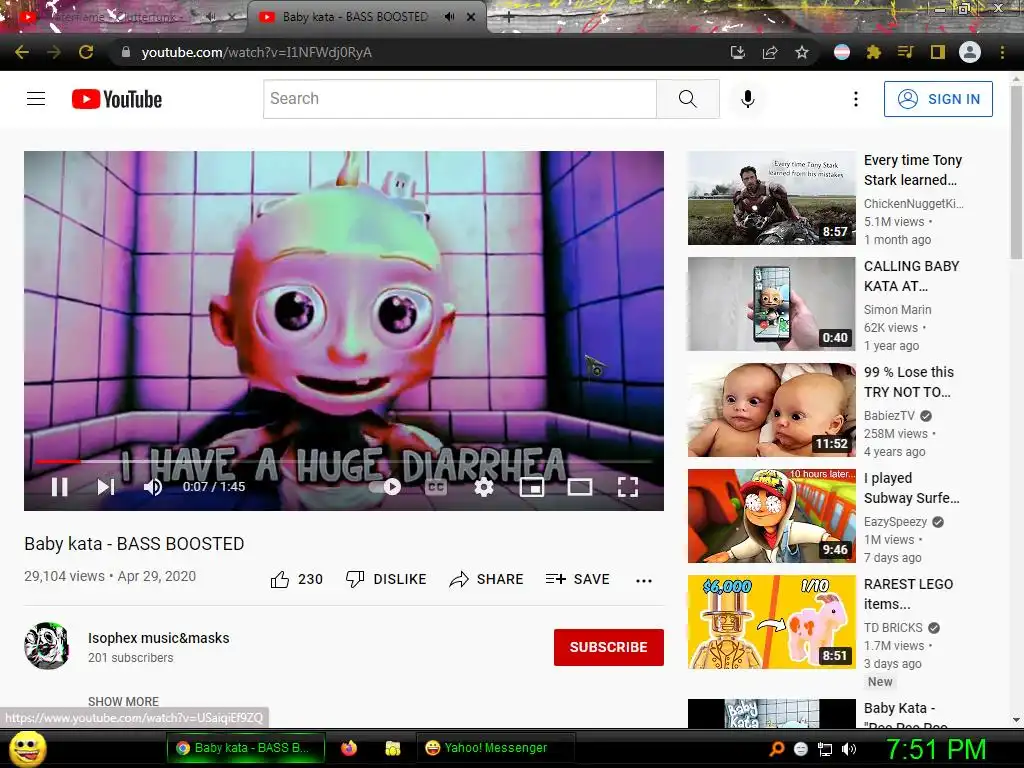The image size is (1024, 768).
Task: Click the SIGN IN button
Action: click(938, 99)
